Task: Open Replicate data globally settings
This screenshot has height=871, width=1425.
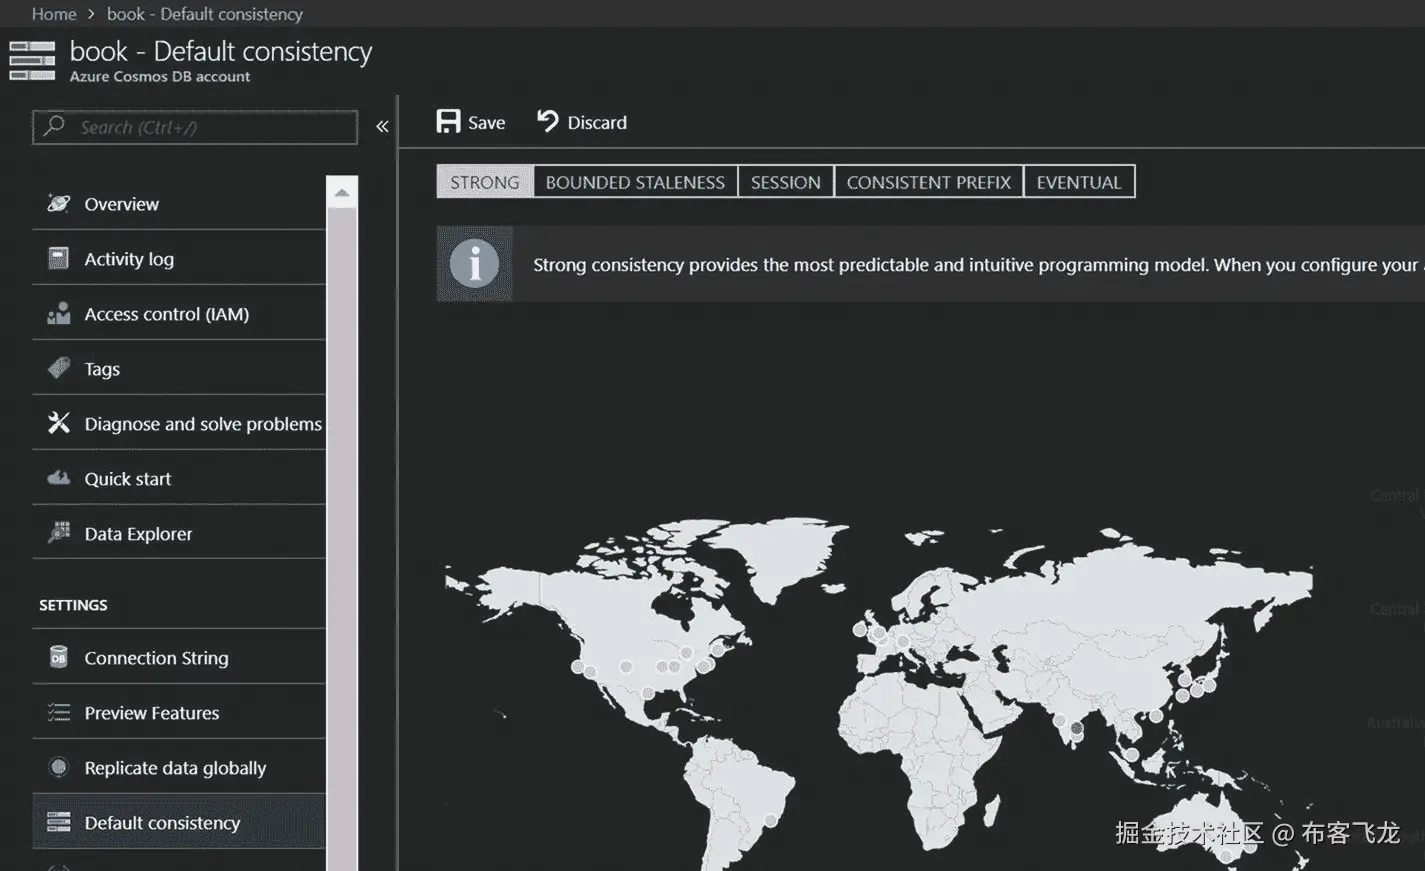Action: [x=179, y=767]
